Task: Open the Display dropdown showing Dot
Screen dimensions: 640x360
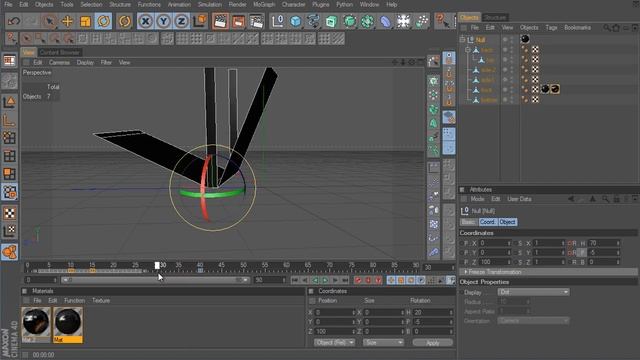Action: pyautogui.click(x=533, y=292)
